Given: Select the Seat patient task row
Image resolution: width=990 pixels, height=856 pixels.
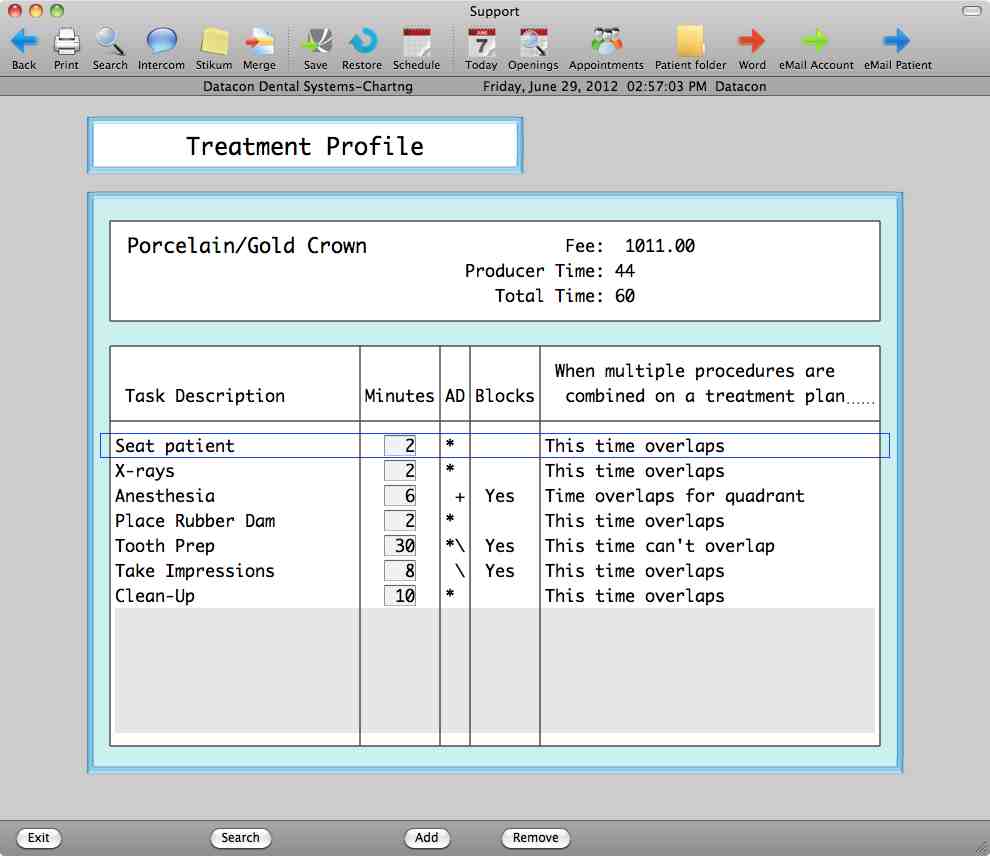Looking at the screenshot, I should (495, 446).
